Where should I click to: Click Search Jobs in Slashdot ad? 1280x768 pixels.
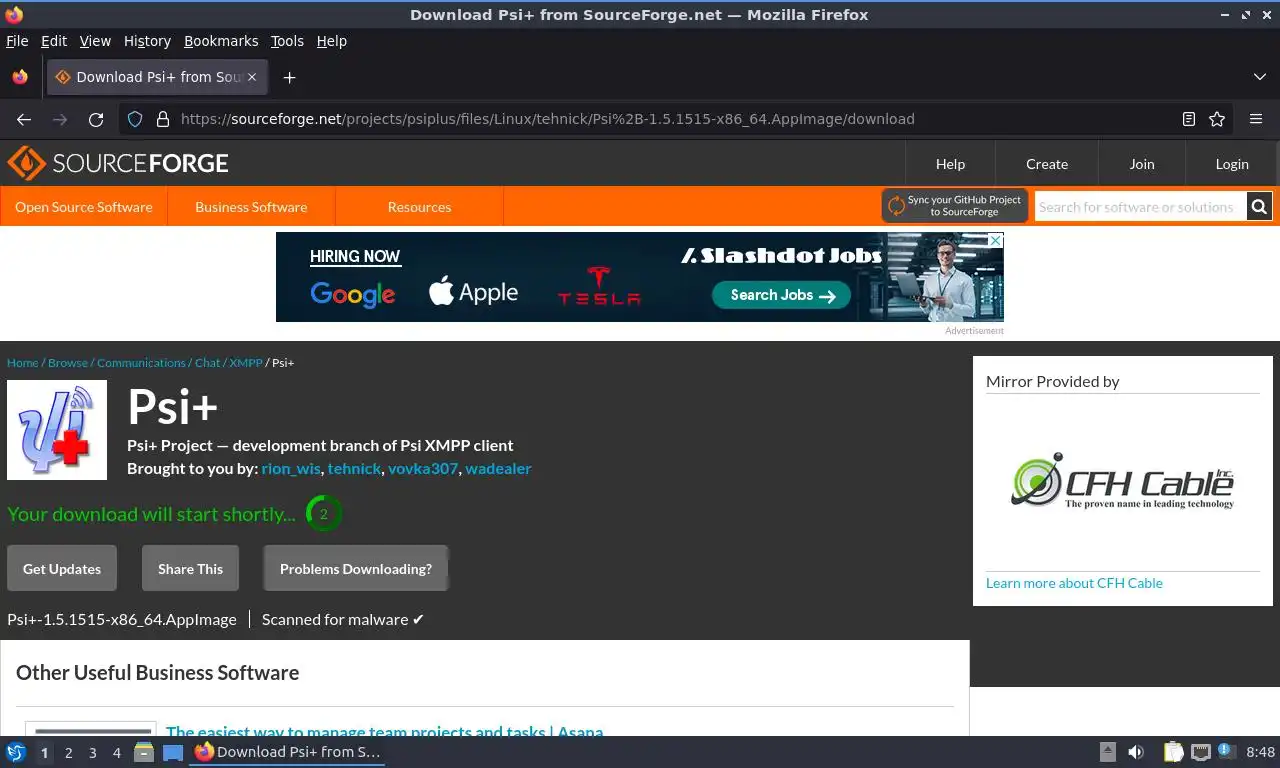coord(781,295)
